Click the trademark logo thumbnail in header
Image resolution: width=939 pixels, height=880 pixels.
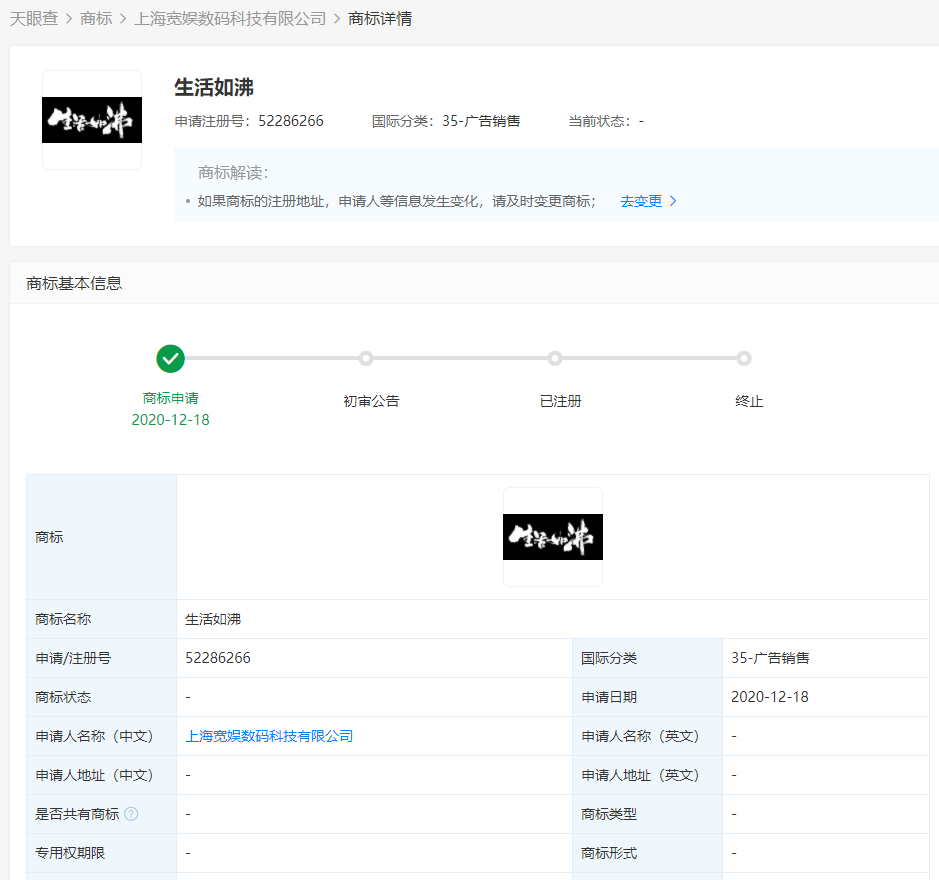pyautogui.click(x=92, y=120)
